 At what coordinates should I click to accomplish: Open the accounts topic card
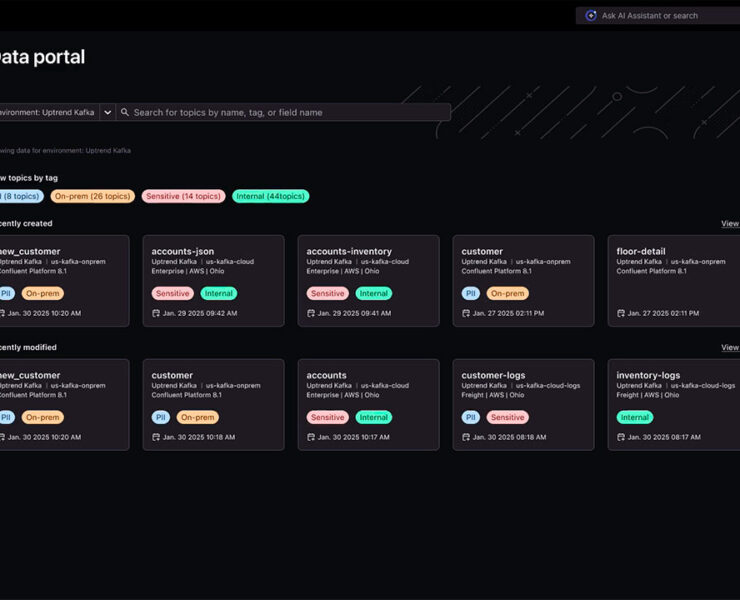(369, 405)
